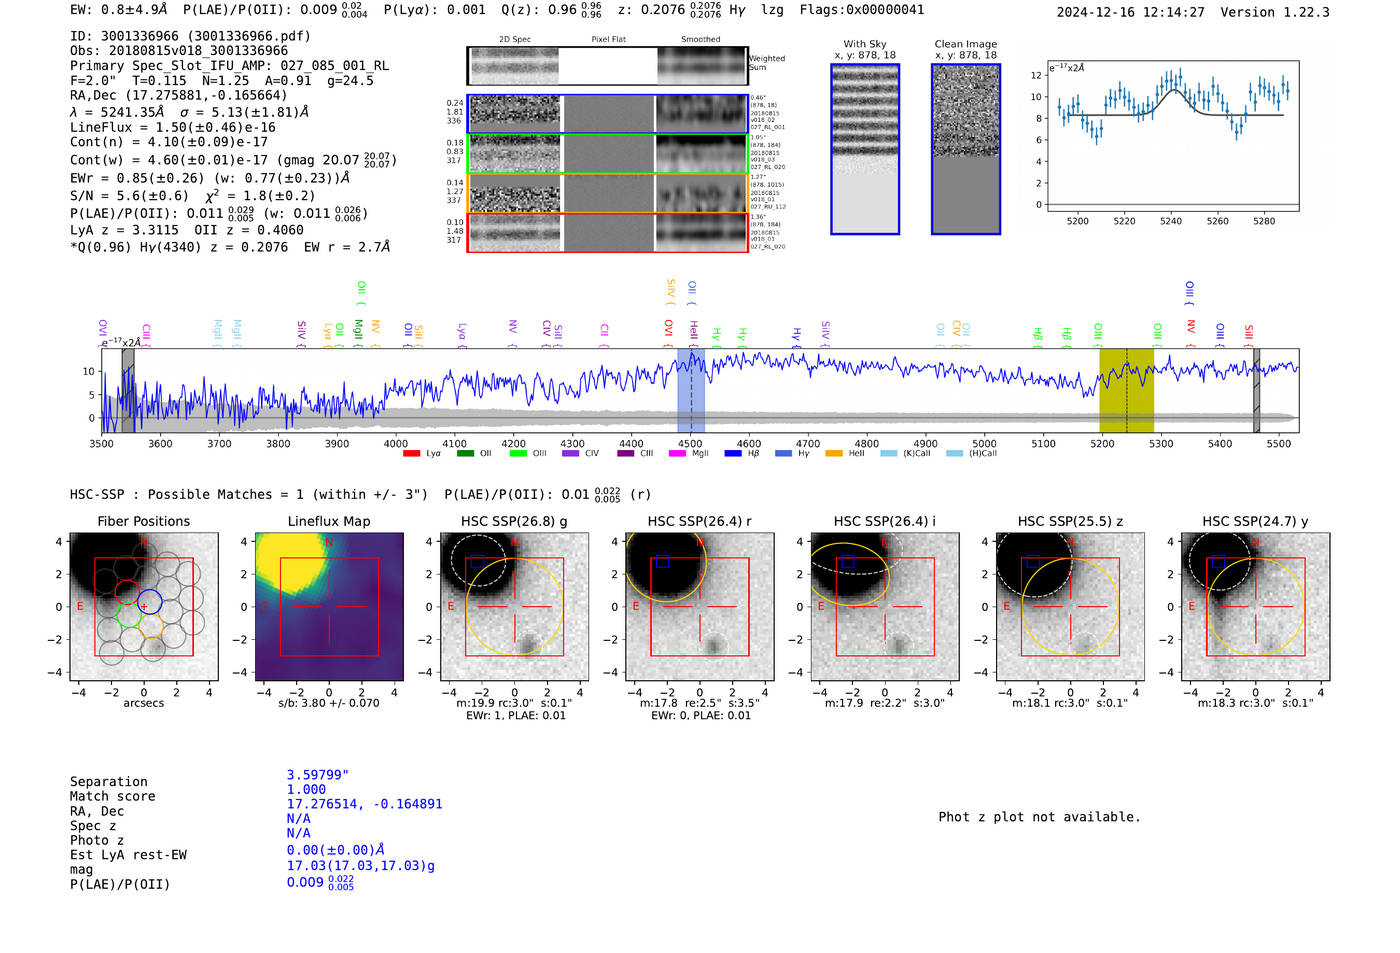Select the match coordinates 17.276514, -0.164891
1400x953 pixels.
coord(365,804)
